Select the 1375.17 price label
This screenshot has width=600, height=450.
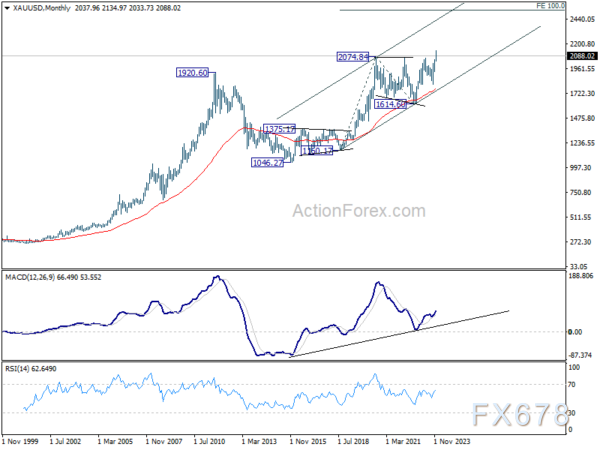click(279, 129)
